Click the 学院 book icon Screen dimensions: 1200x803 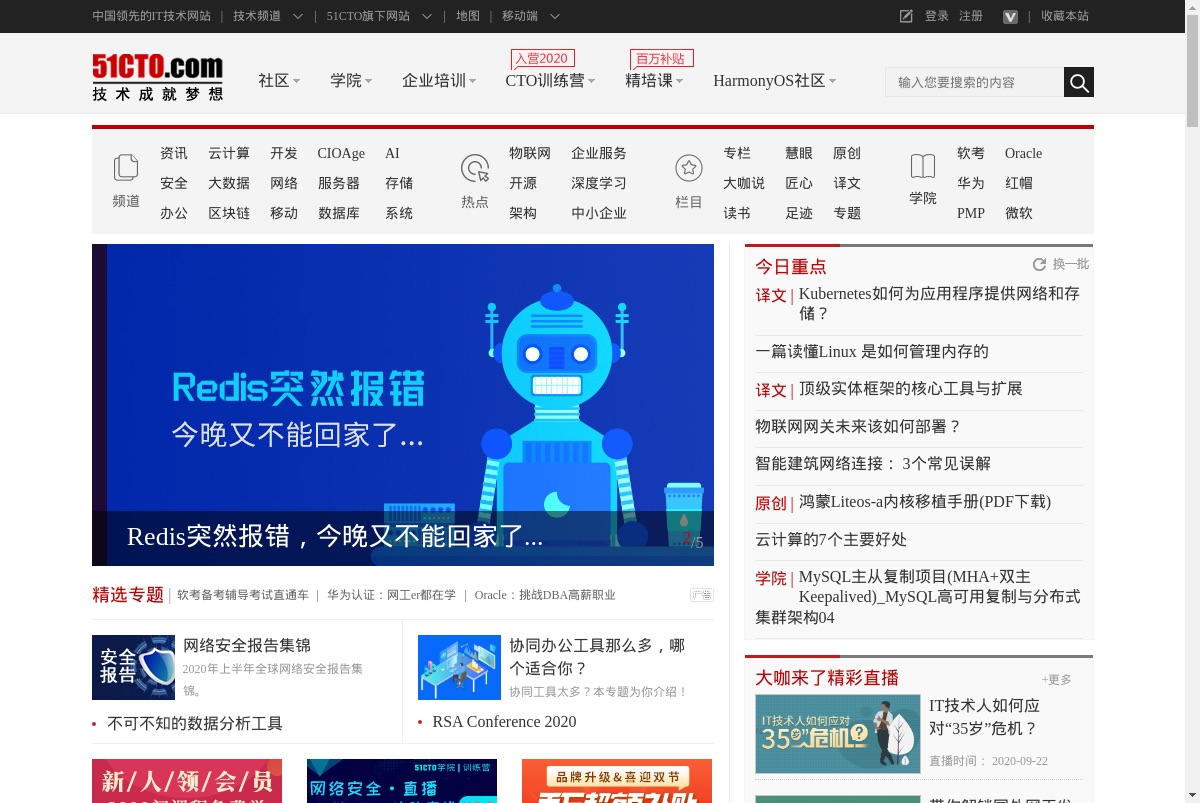click(x=923, y=166)
